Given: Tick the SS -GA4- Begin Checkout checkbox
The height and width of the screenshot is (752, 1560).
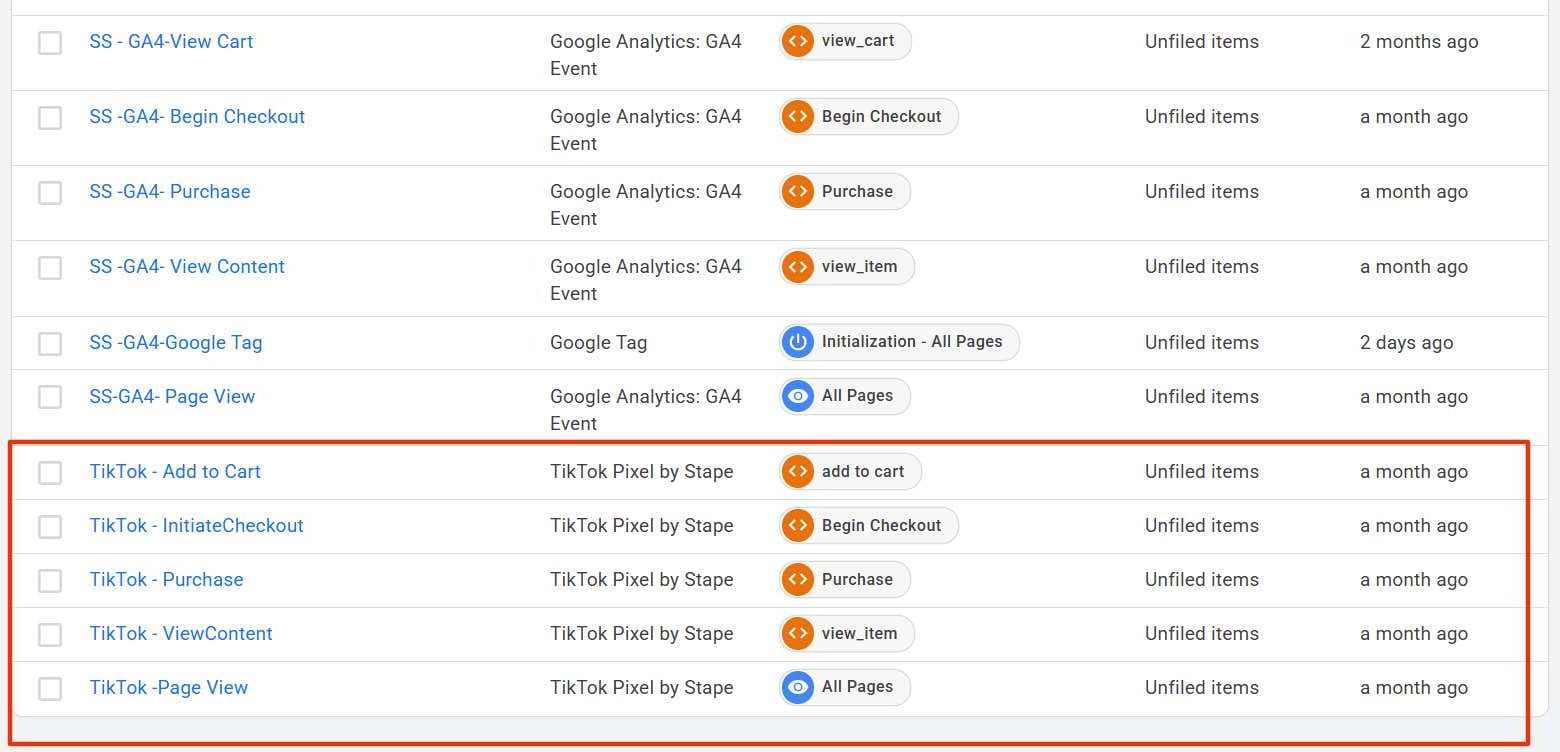Looking at the screenshot, I should click(50, 117).
